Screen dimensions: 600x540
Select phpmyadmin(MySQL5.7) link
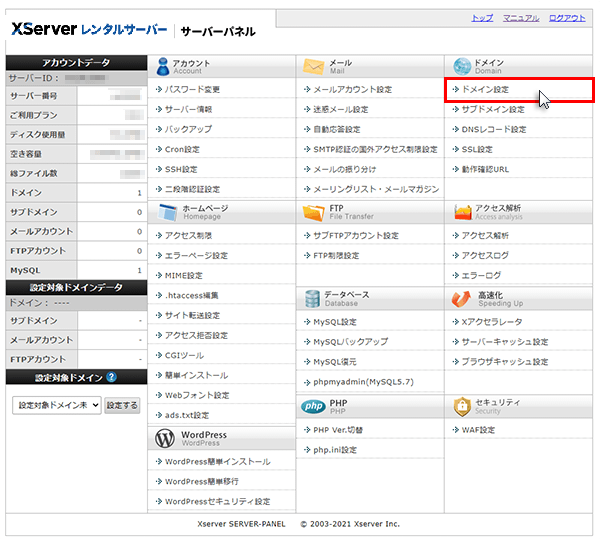pos(362,382)
